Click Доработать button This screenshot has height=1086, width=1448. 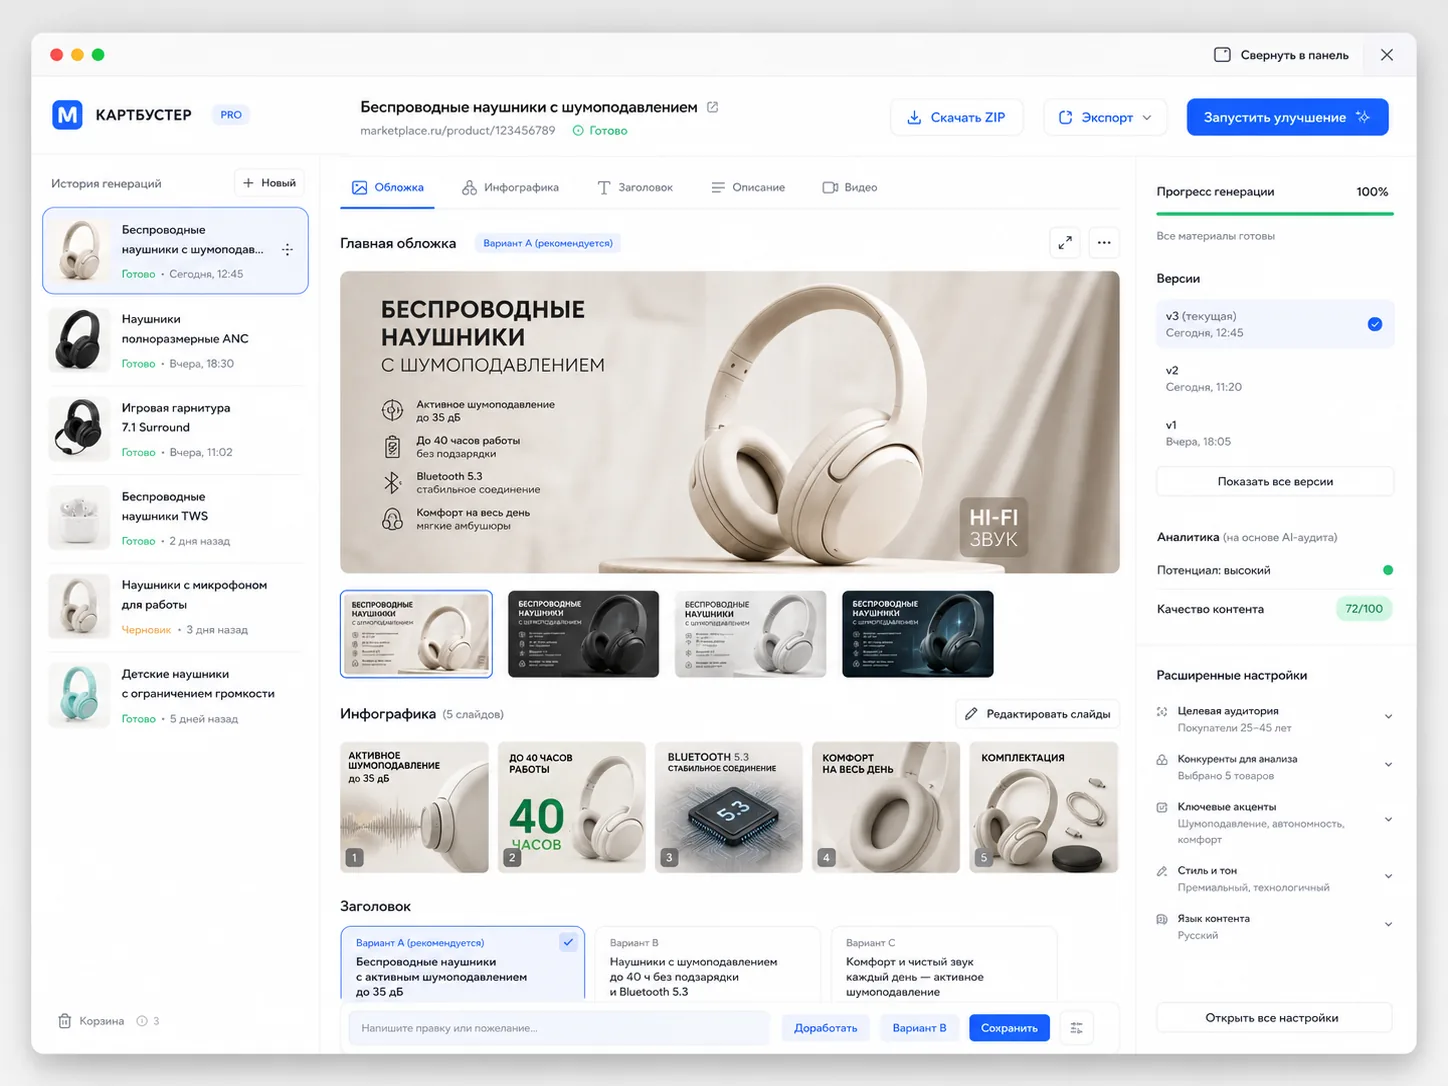[x=826, y=1028]
